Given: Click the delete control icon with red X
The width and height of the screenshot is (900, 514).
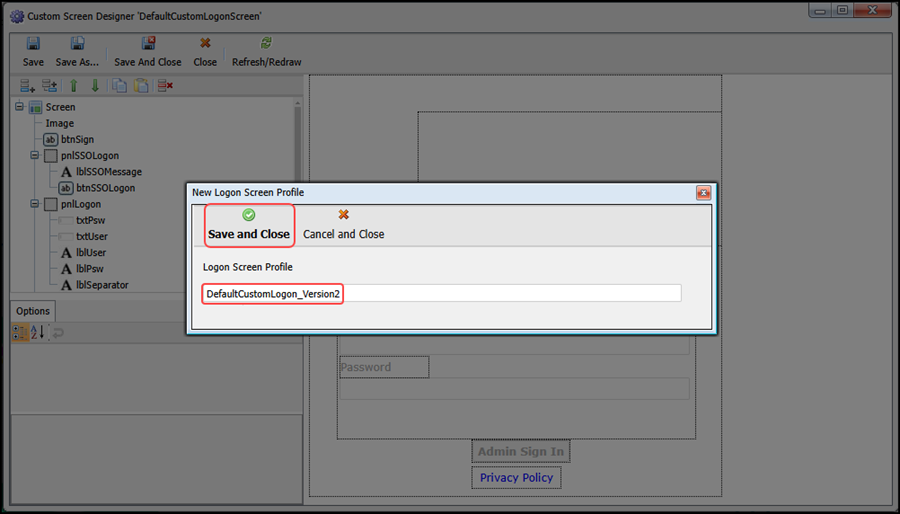Looking at the screenshot, I should click(x=165, y=86).
